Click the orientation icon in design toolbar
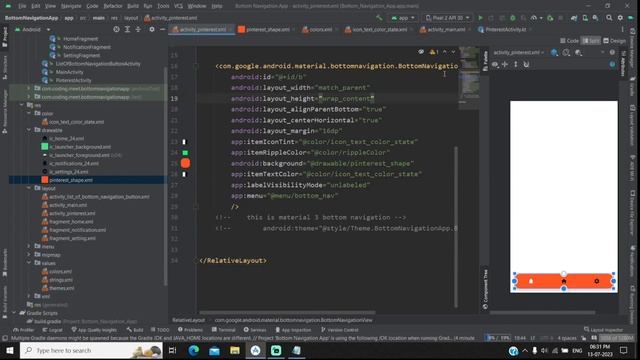Screen dimensions: 640x360 coord(567,53)
